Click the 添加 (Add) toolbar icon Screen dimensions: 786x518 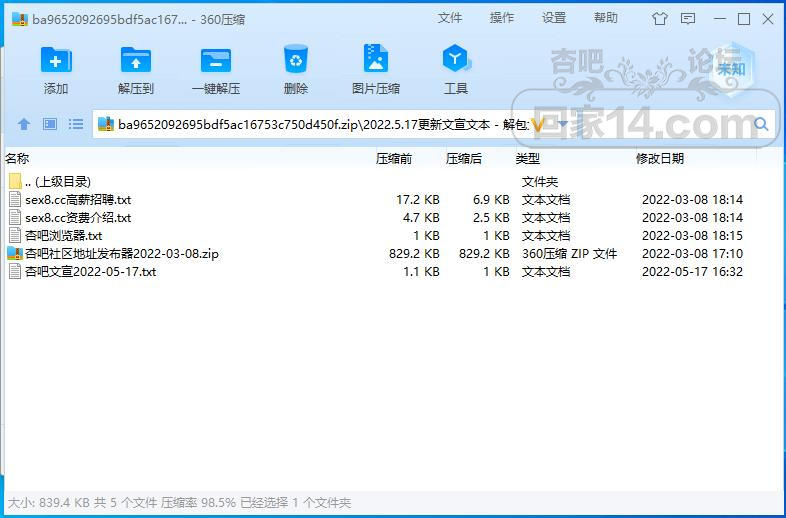pos(56,60)
